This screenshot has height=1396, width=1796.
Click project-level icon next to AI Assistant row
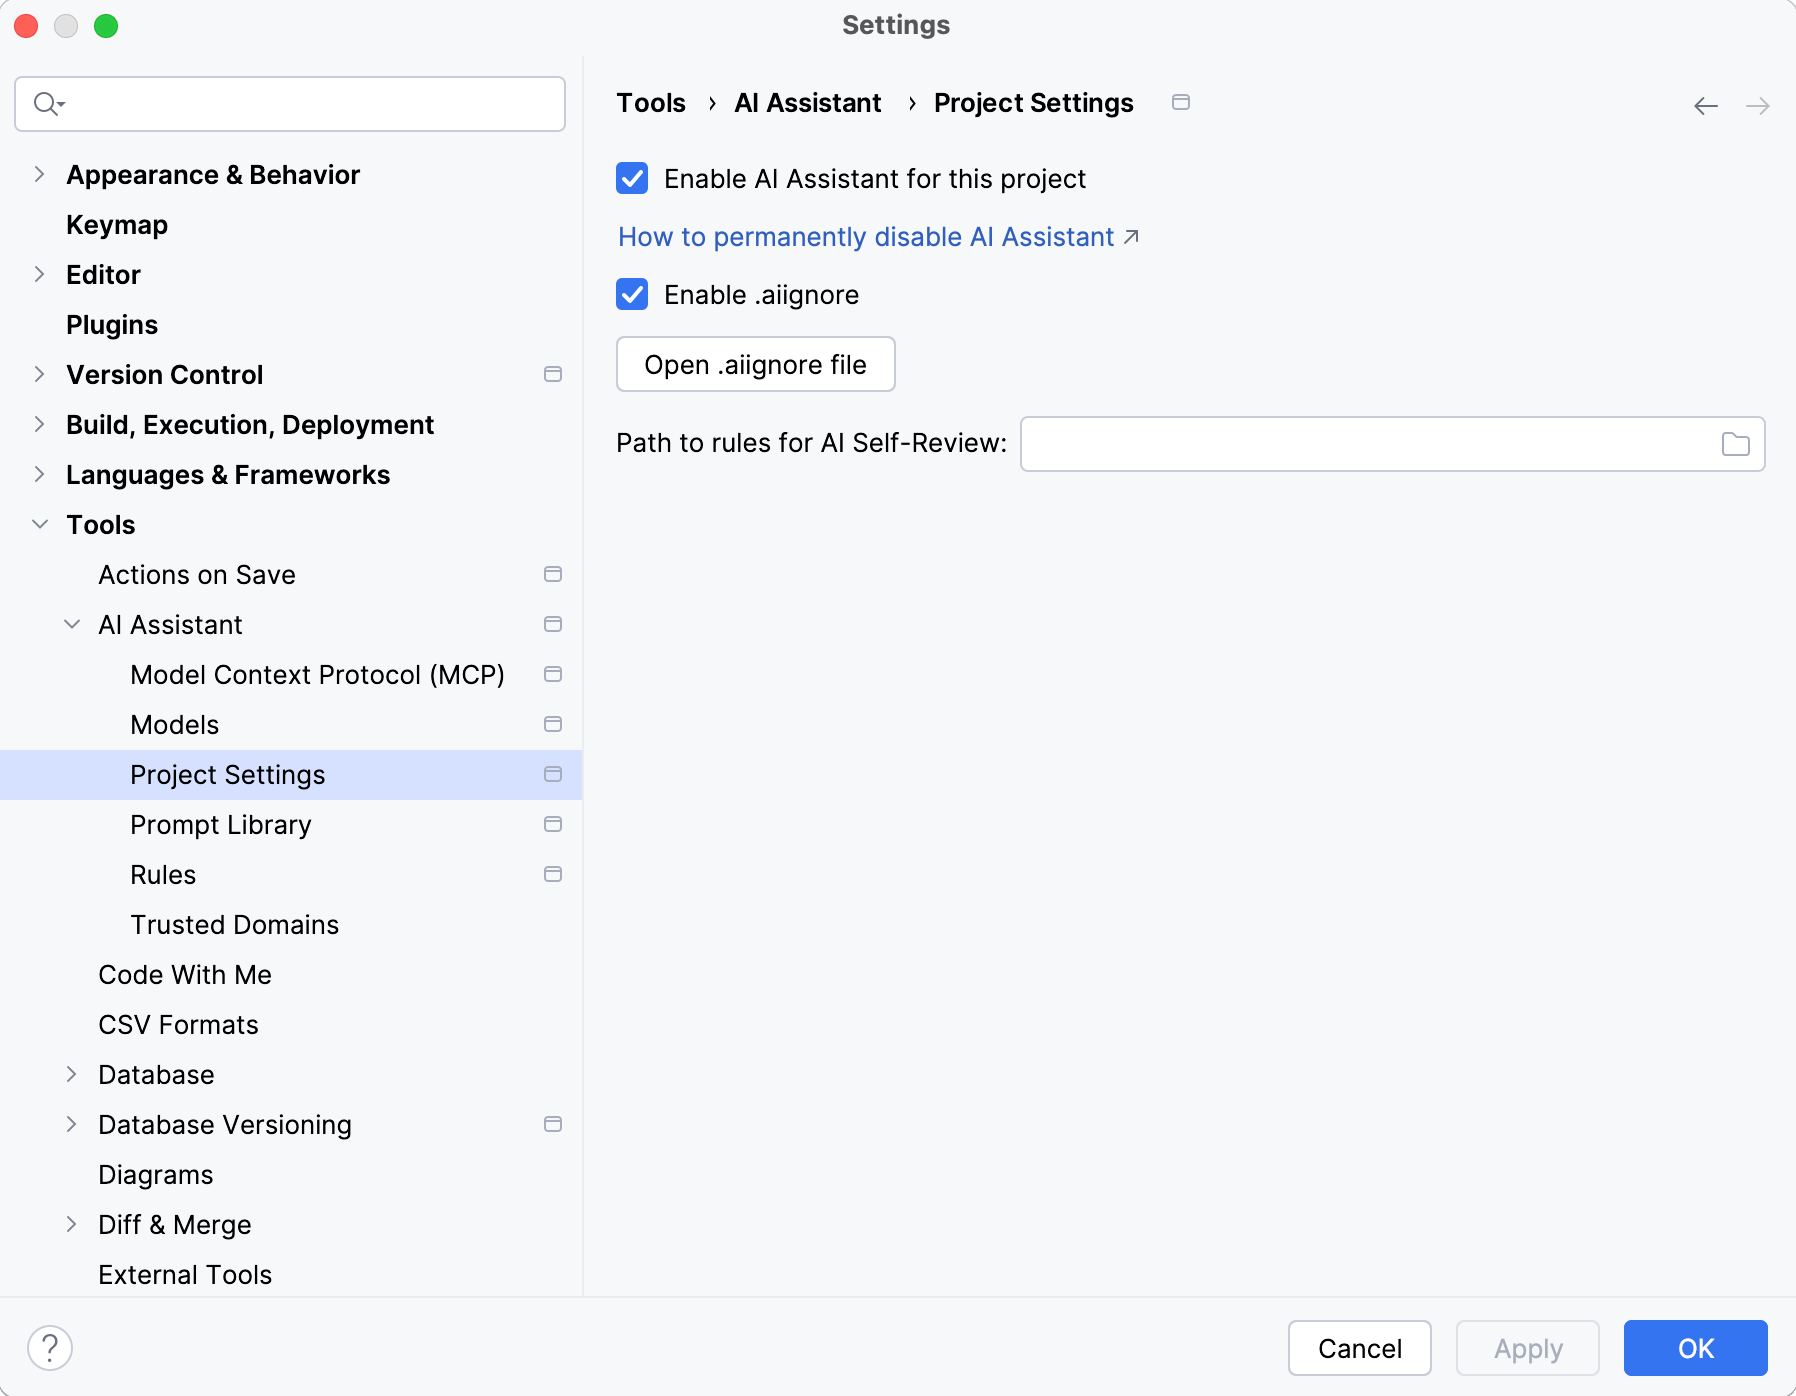[553, 624]
